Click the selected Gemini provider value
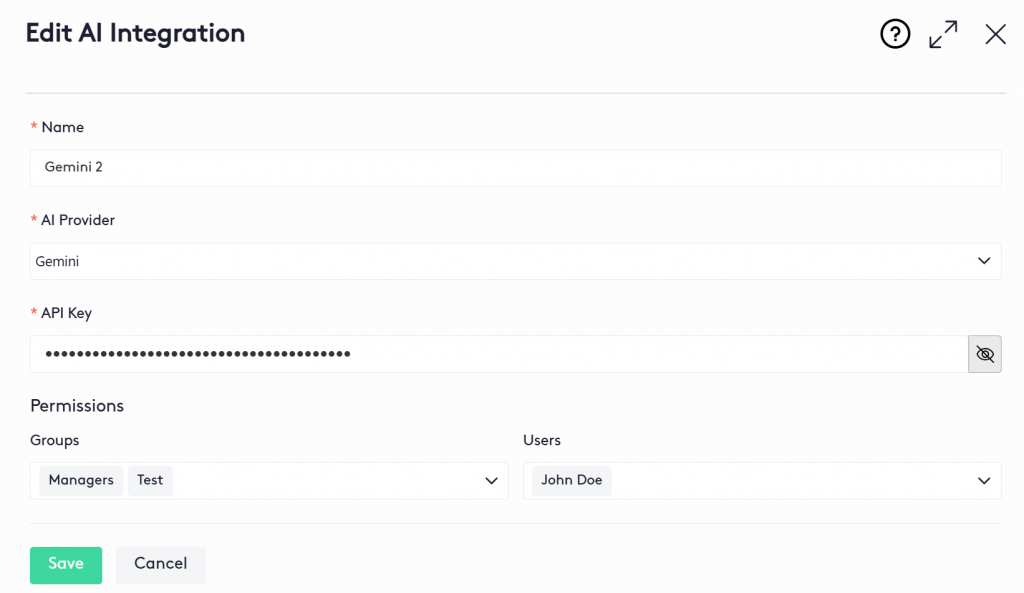This screenshot has height=593, width=1024. click(x=57, y=261)
